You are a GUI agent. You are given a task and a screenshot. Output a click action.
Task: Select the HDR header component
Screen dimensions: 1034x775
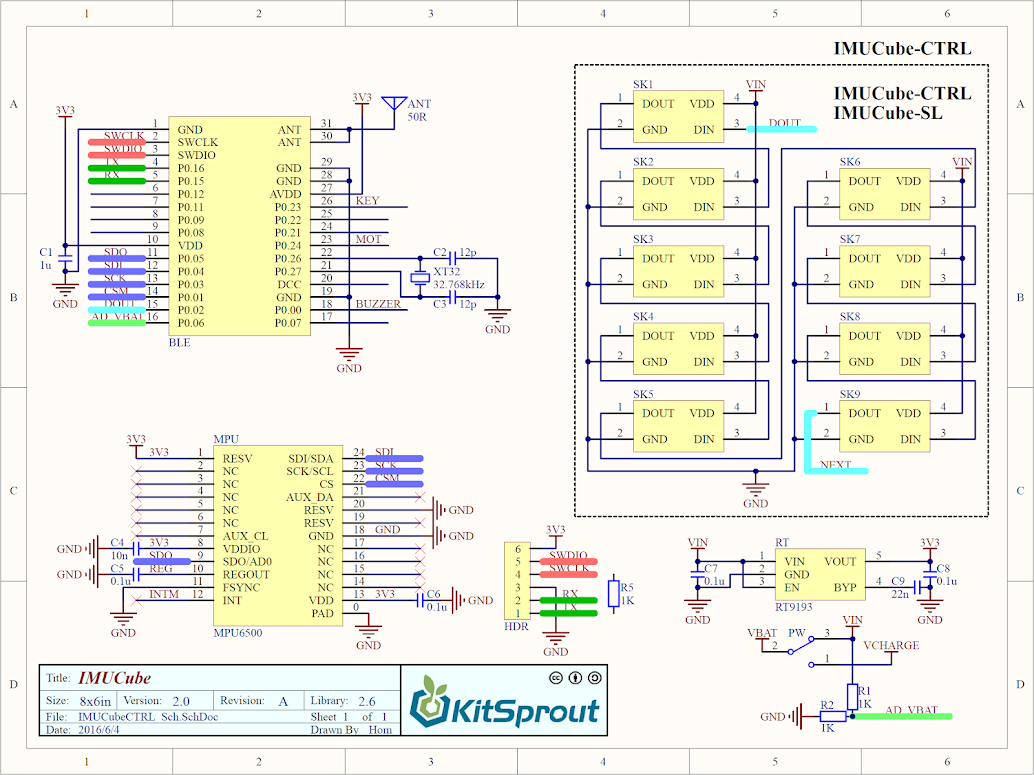pyautogui.click(x=517, y=580)
